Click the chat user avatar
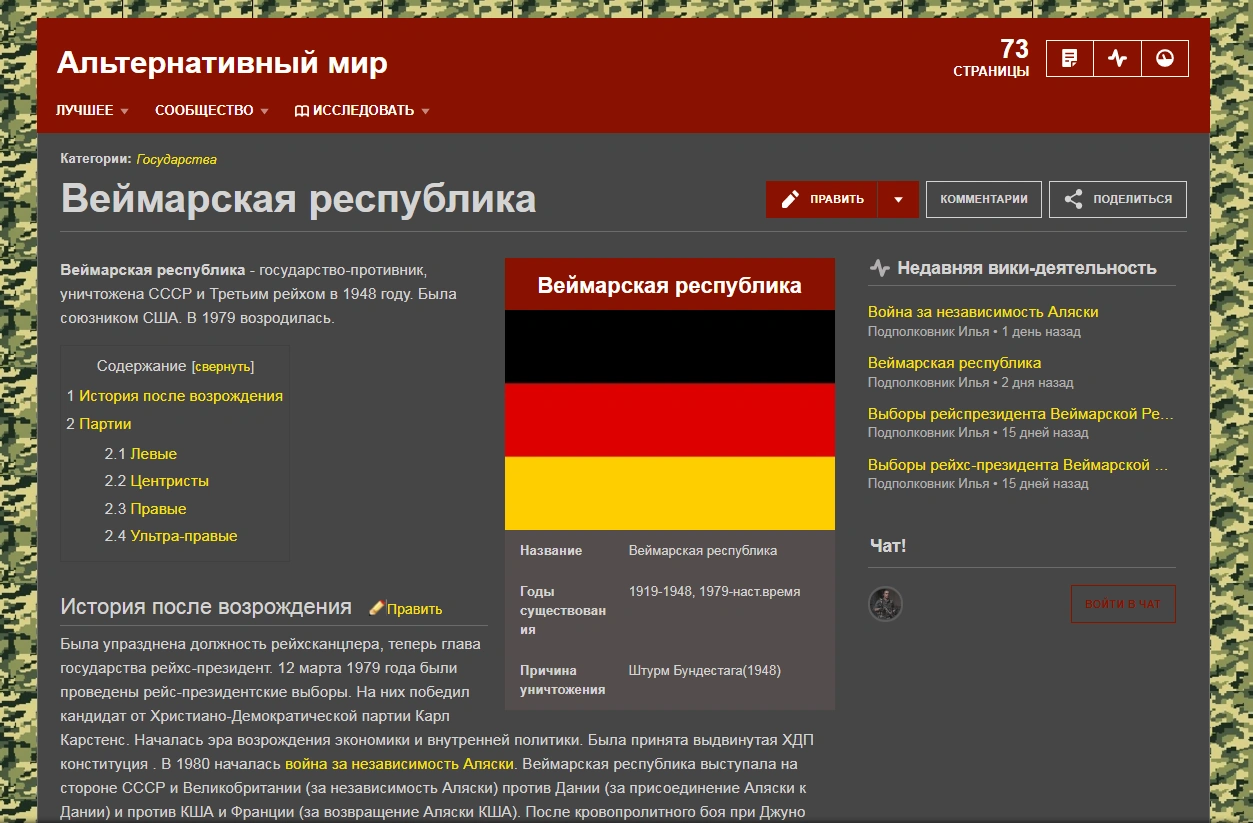The width and height of the screenshot is (1253, 823). 885,604
